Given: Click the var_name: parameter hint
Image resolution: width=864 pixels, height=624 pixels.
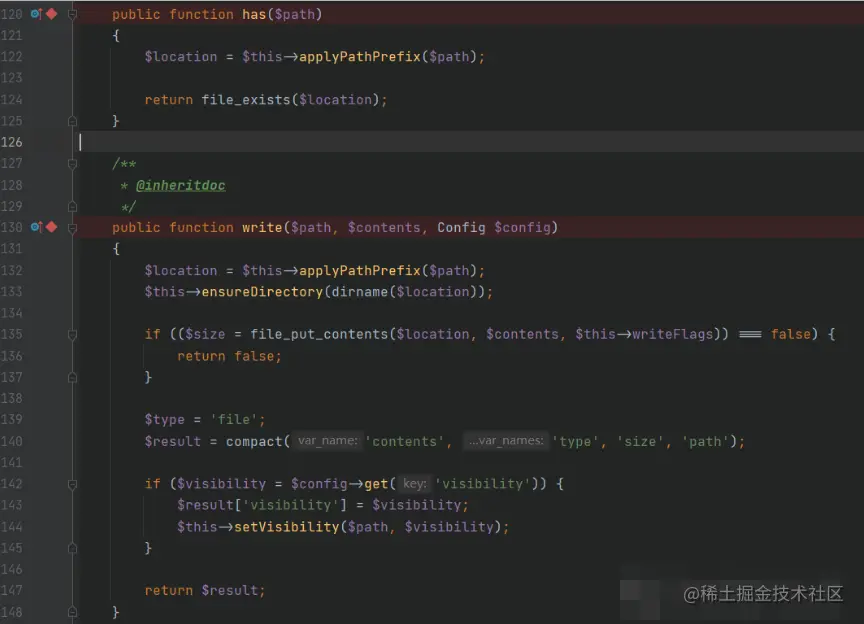Looking at the screenshot, I should pyautogui.click(x=327, y=441).
